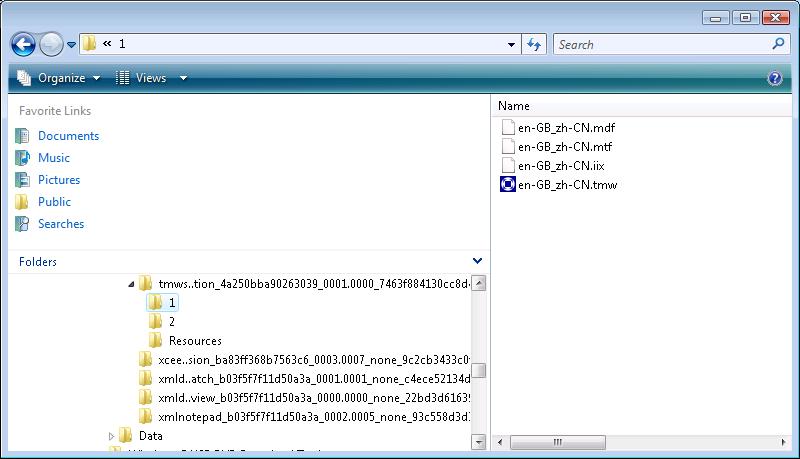This screenshot has width=800, height=459.
Task: Click the Back navigation arrow button
Action: pyautogui.click(x=24, y=44)
